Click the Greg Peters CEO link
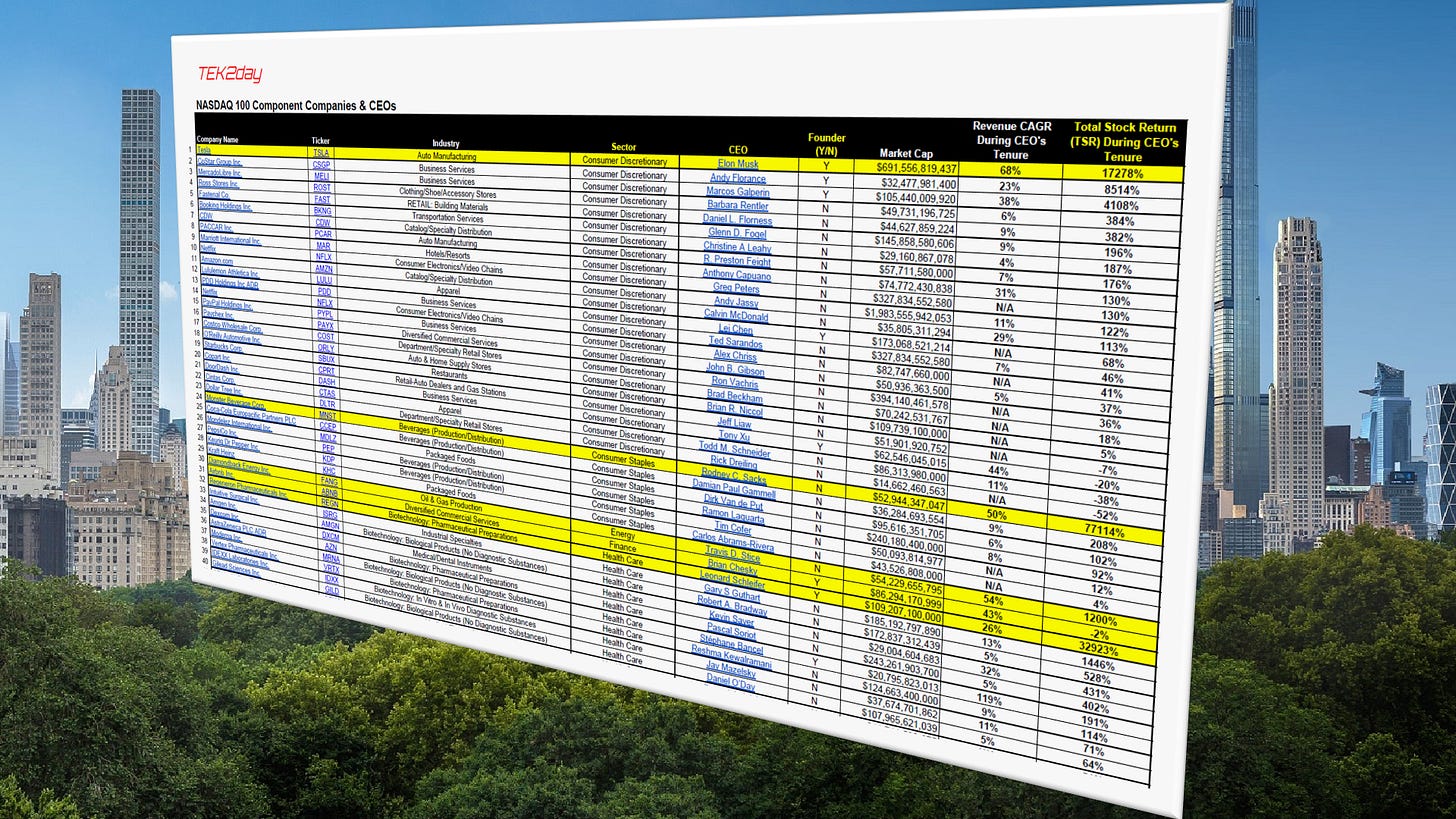Viewport: 1456px width, 819px height. [x=736, y=288]
